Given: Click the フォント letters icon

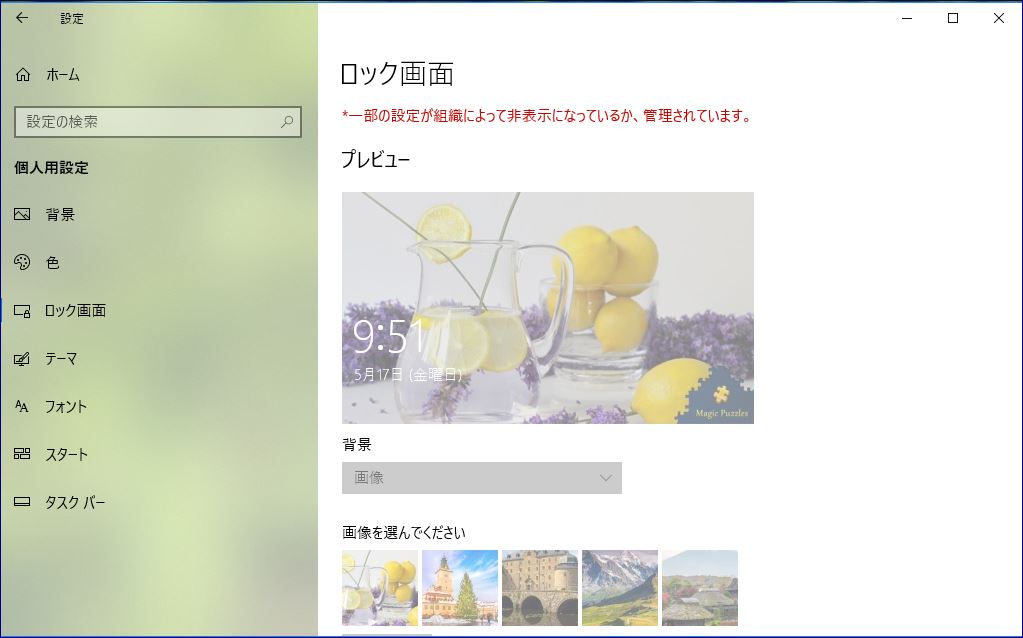Looking at the screenshot, I should click(22, 406).
